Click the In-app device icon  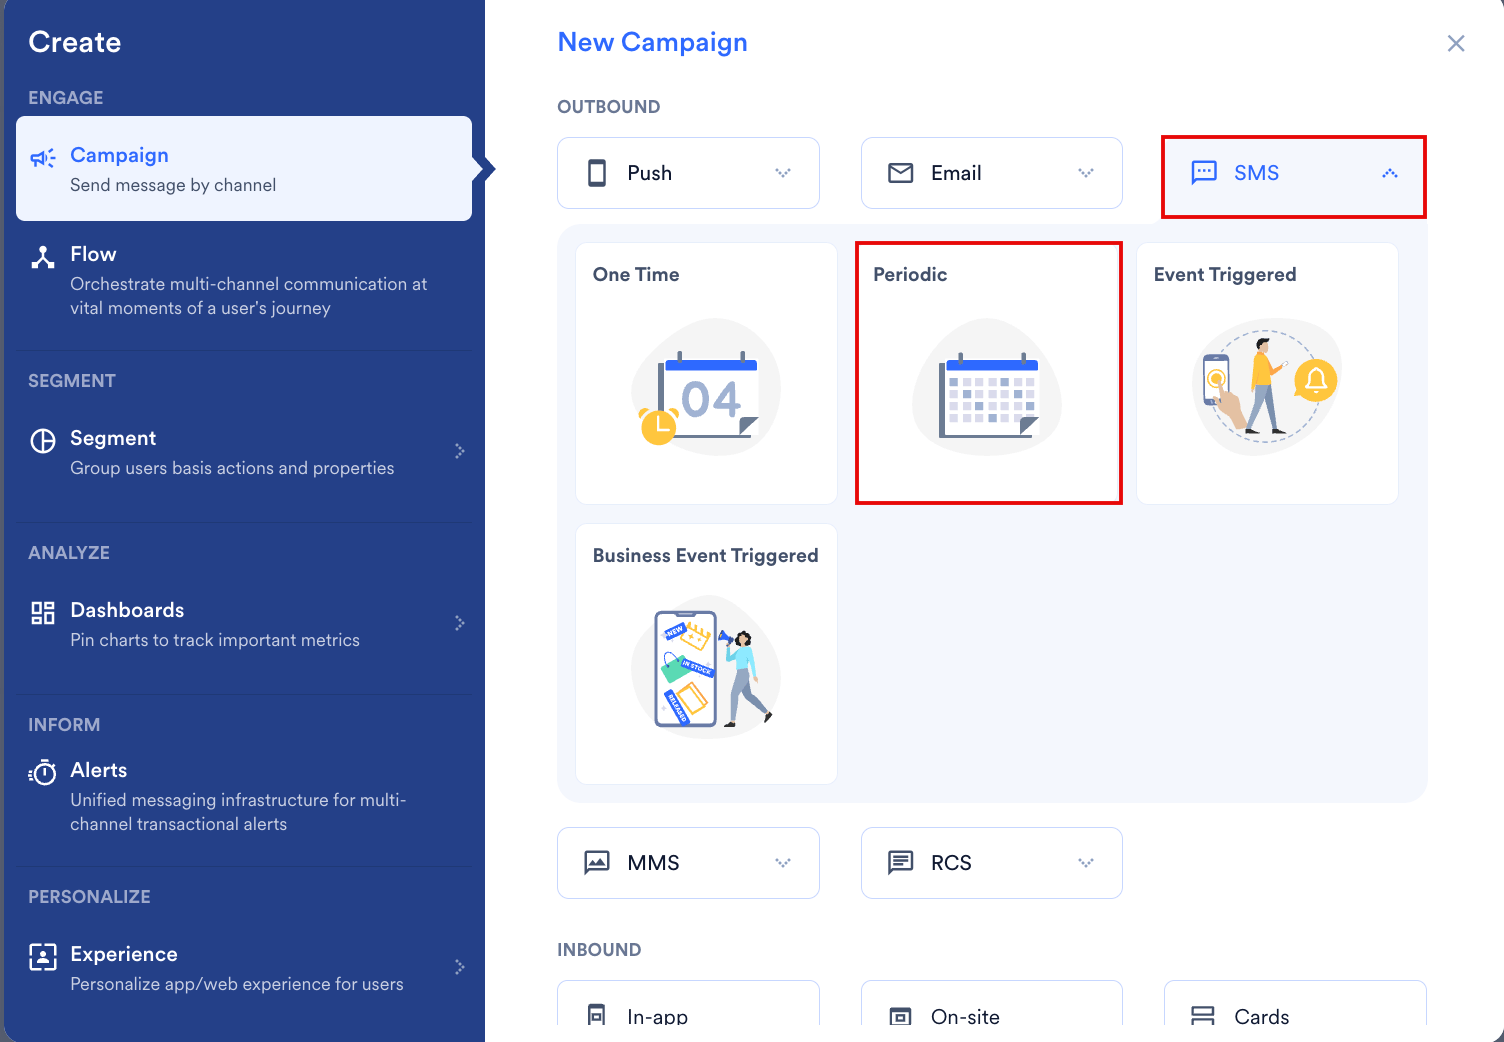597,1014
